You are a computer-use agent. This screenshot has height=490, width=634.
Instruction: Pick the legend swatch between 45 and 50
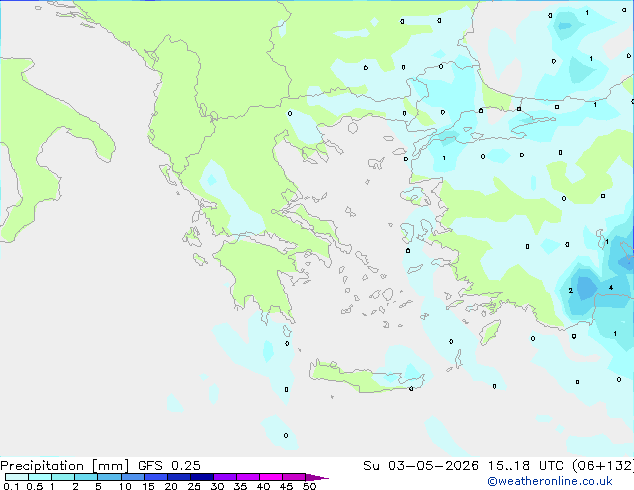tap(294, 477)
